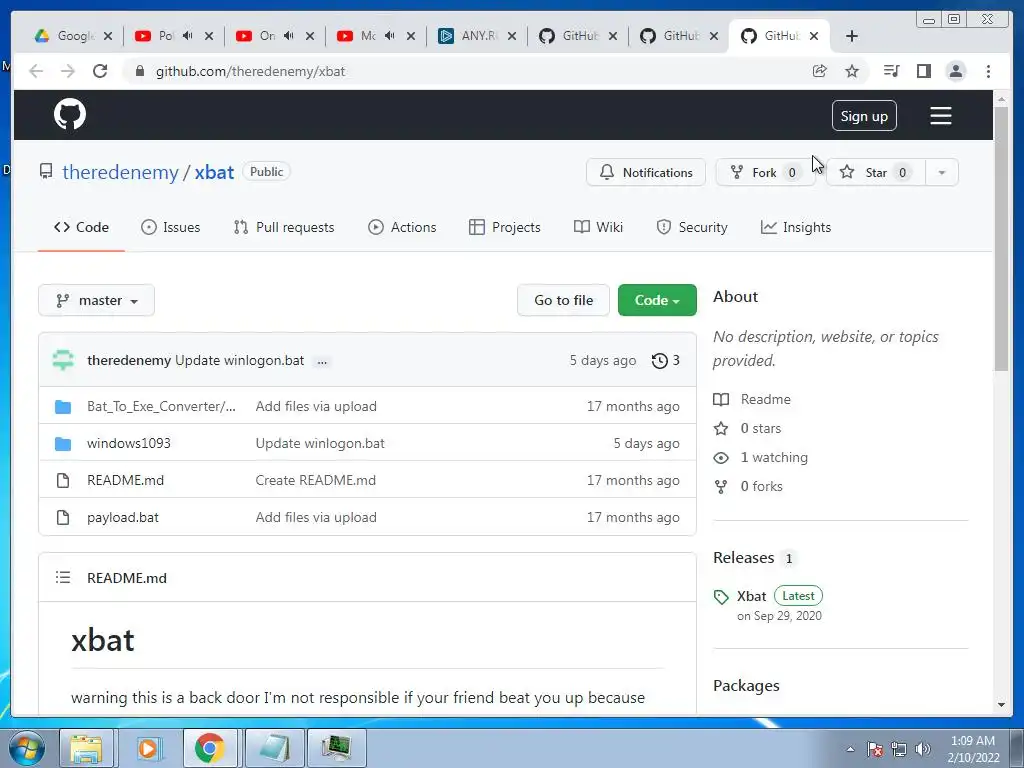This screenshot has height=768, width=1024.
Task: Click the scrollbar down arrow
Action: point(1001,705)
